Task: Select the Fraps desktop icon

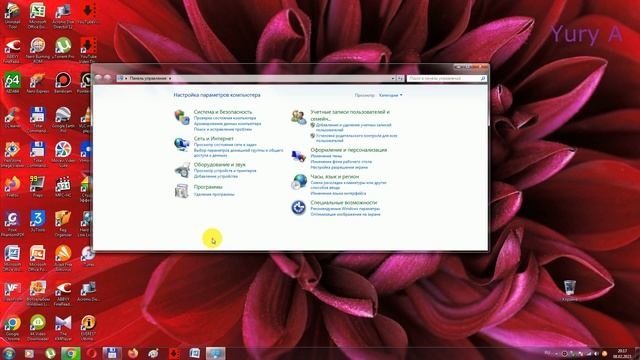Action: (38, 187)
